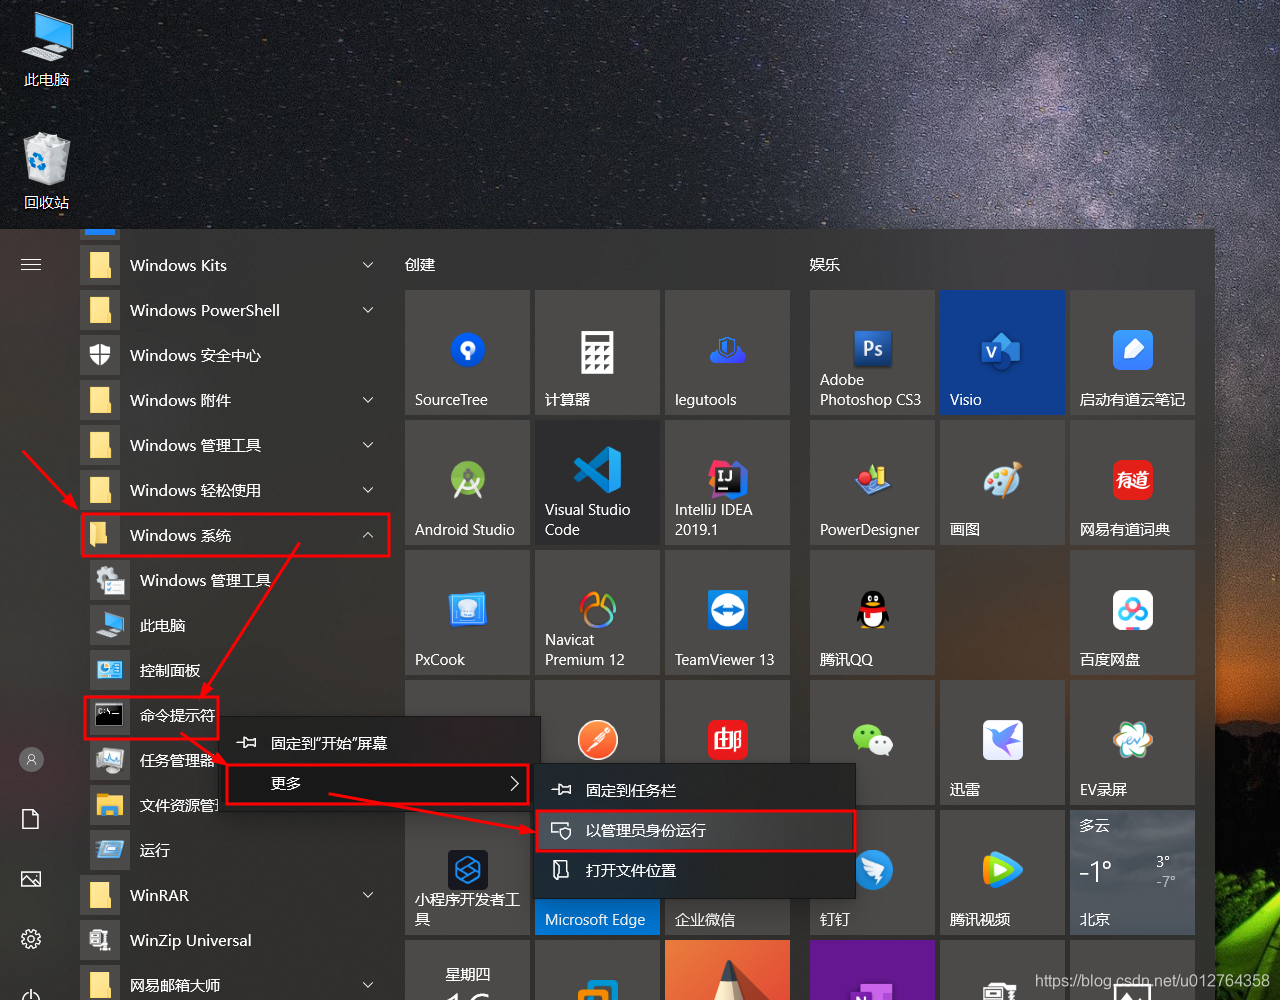Expand the Start menu hamburger button
The image size is (1280, 1000).
click(31, 265)
